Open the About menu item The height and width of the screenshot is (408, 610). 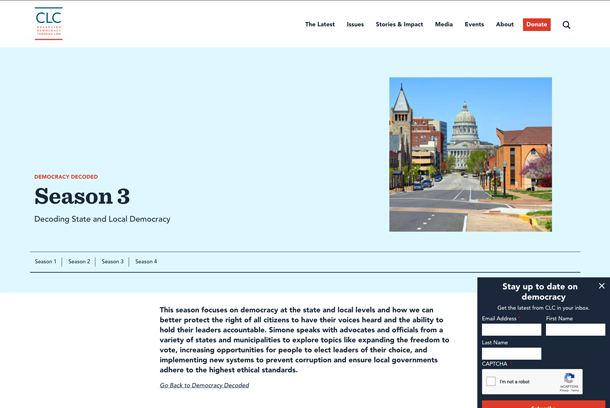coord(505,24)
